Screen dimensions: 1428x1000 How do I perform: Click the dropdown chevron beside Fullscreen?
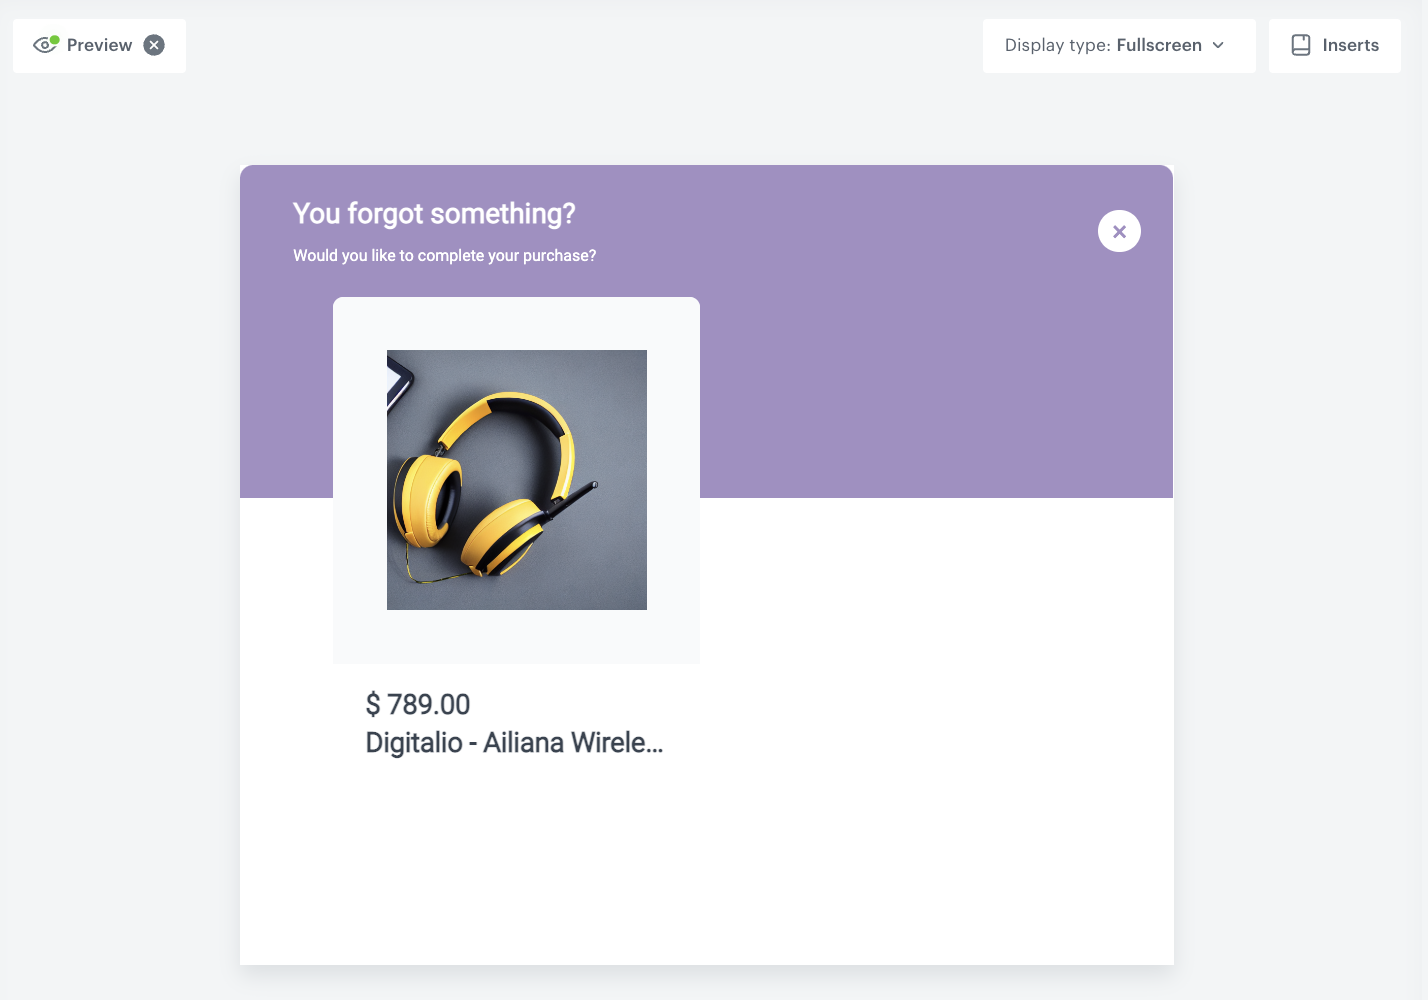(x=1218, y=45)
